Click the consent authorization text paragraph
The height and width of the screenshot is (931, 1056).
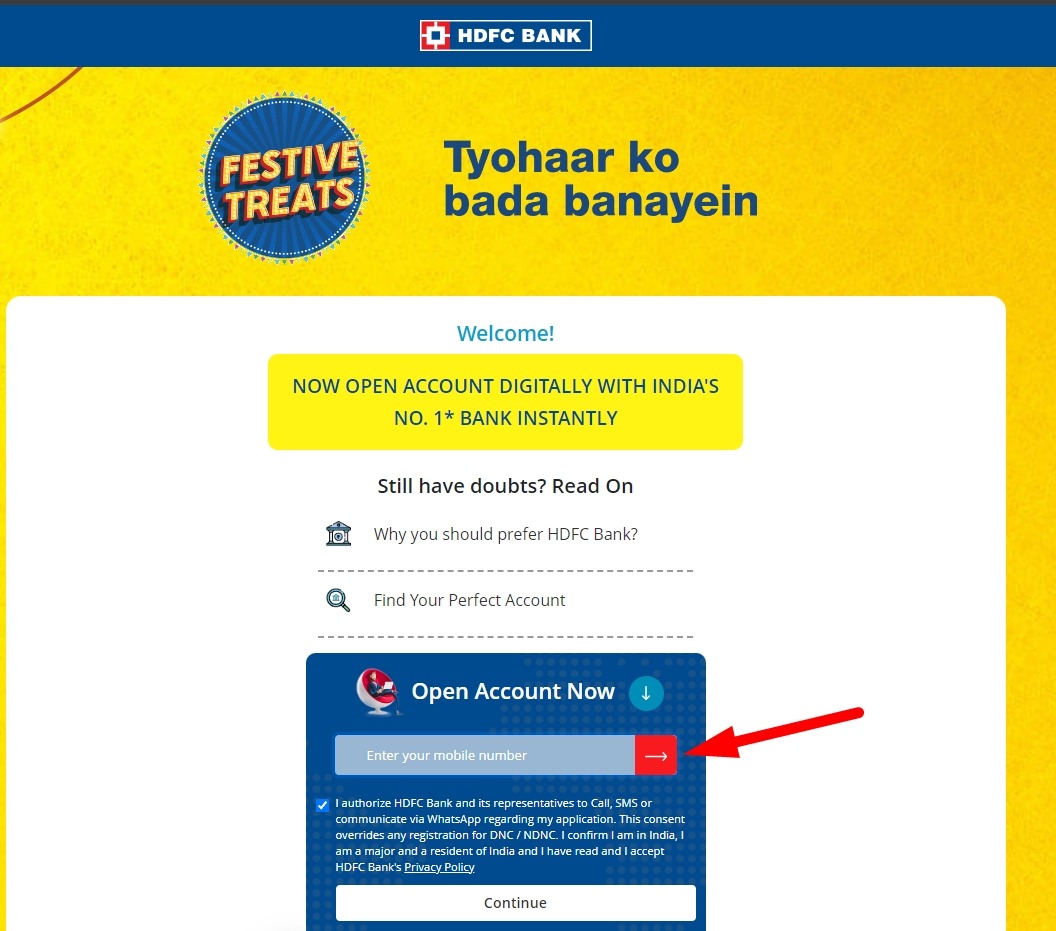510,835
